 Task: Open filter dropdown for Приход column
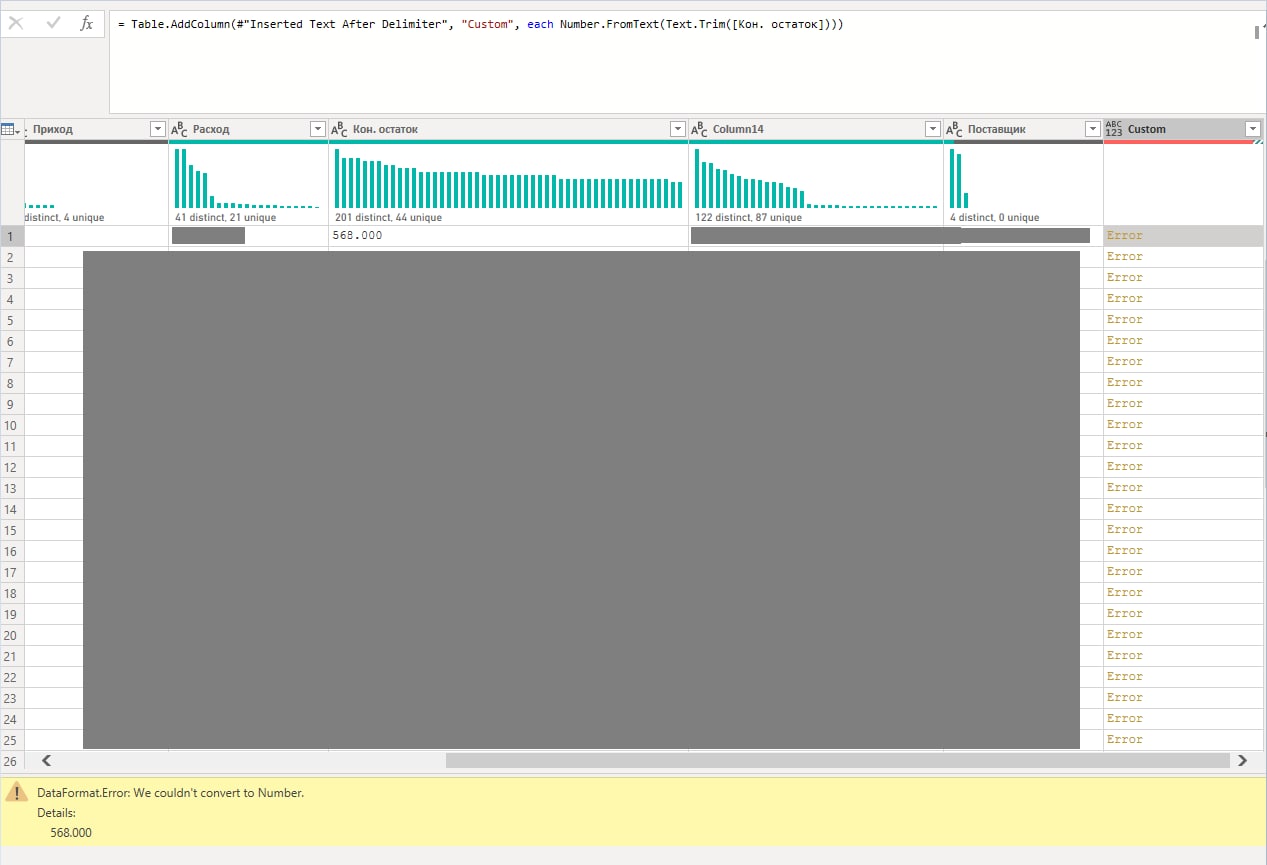coord(157,129)
